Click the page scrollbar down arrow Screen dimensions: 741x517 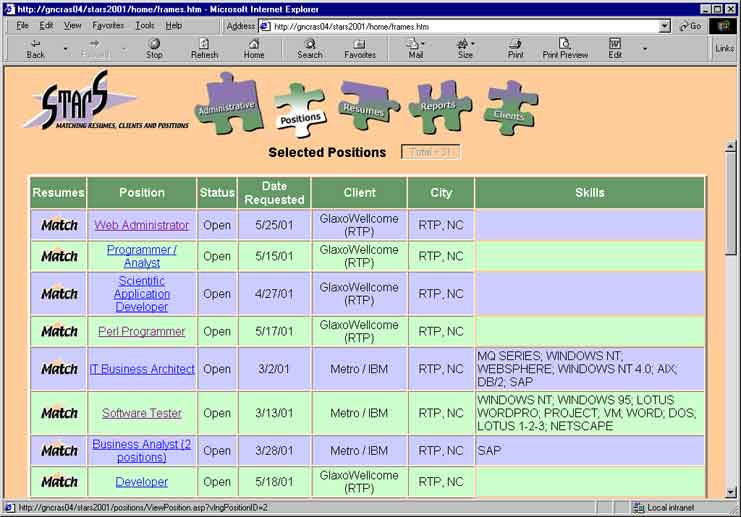coord(731,492)
